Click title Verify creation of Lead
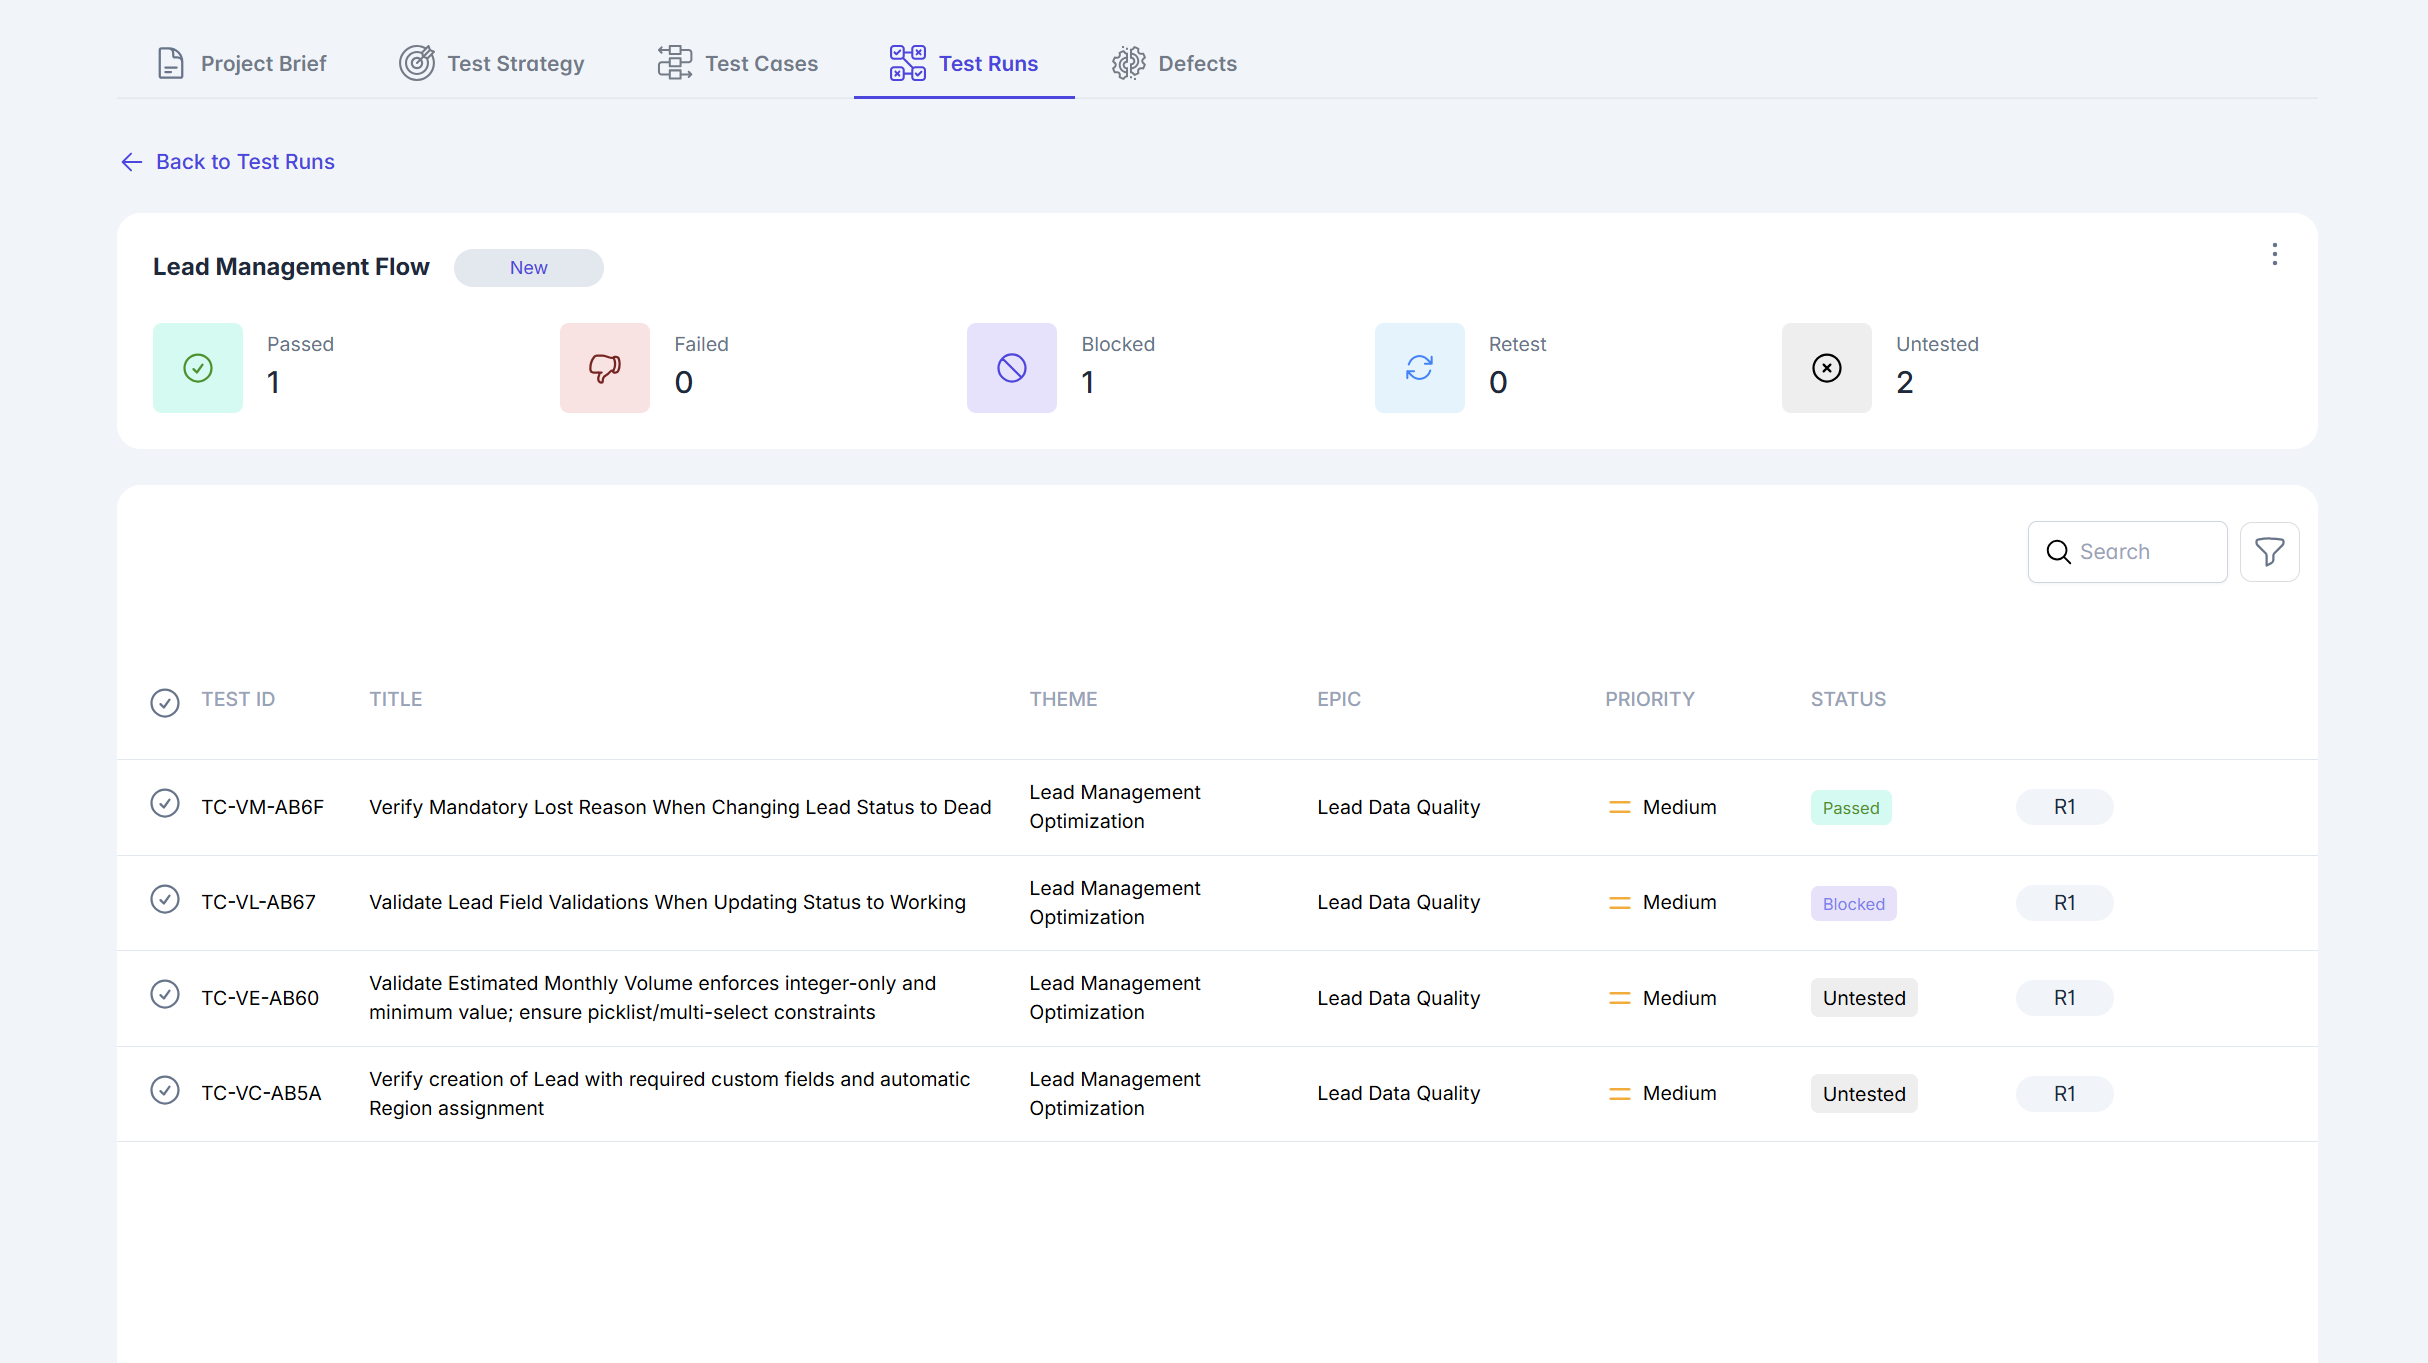The height and width of the screenshot is (1363, 2428). (x=669, y=1093)
